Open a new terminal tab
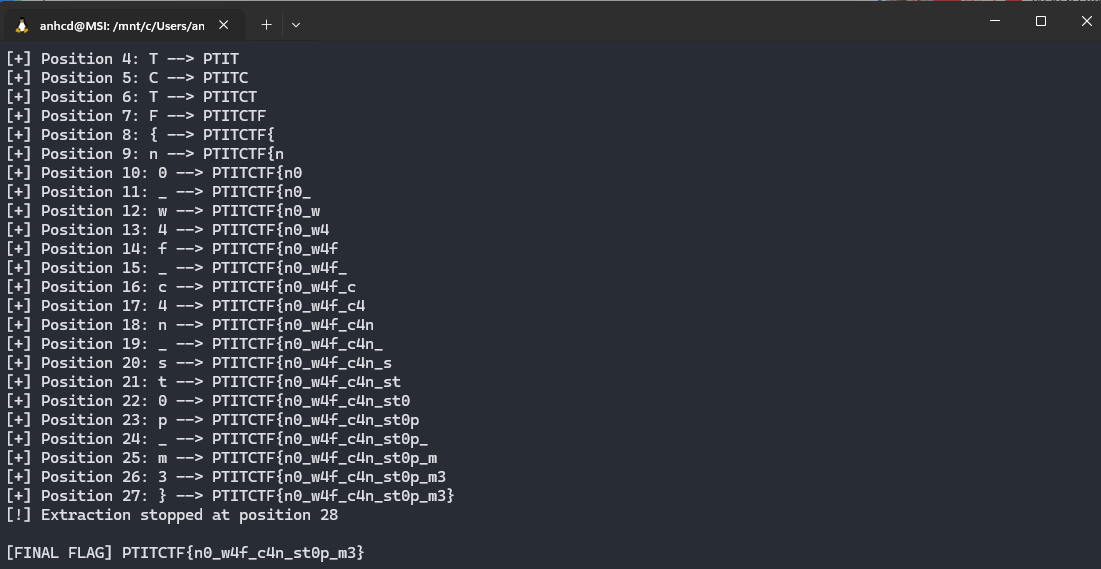 (x=266, y=25)
